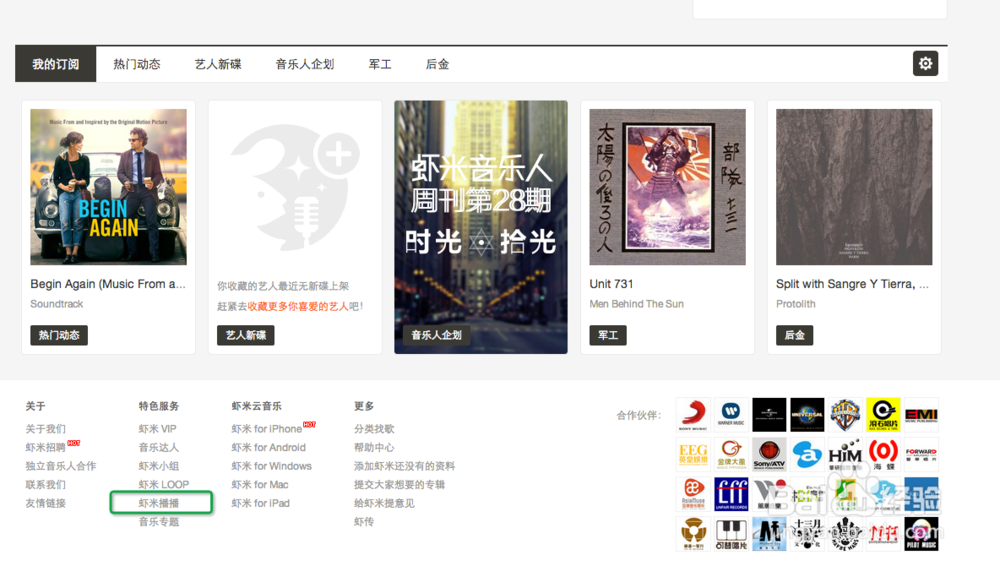Image resolution: width=1000 pixels, height=566 pixels.
Task: Open the 虾米音乐人周刊第28期 banner
Action: (x=481, y=227)
